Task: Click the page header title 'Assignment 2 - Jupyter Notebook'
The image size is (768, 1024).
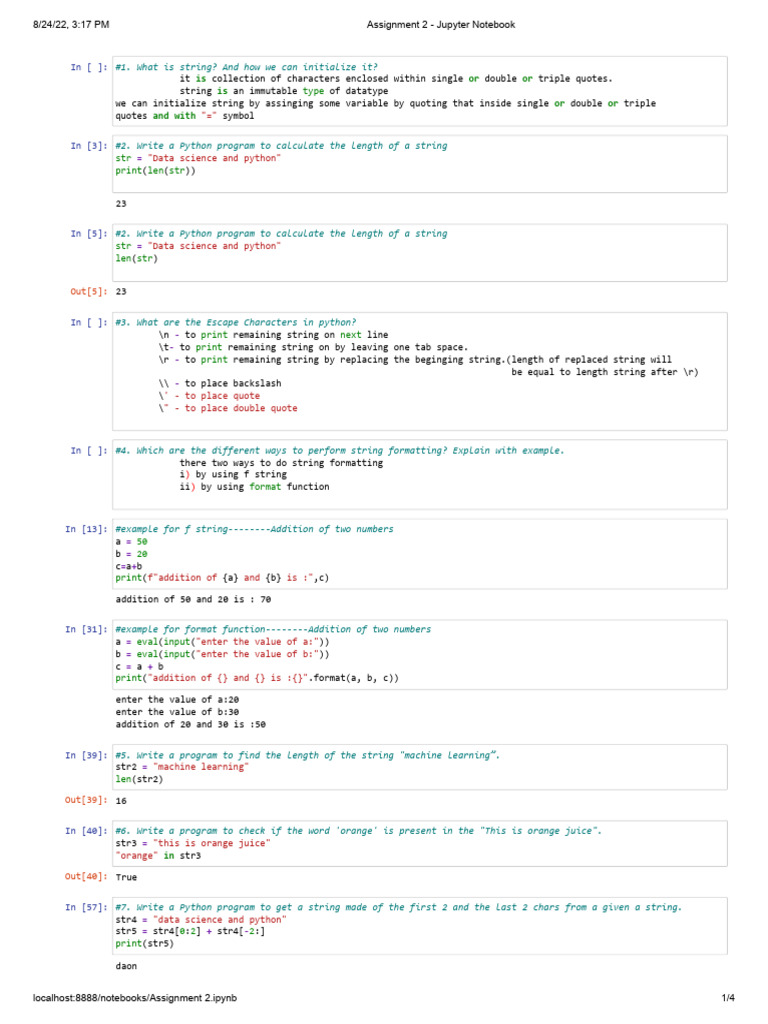Action: pyautogui.click(x=440, y=25)
